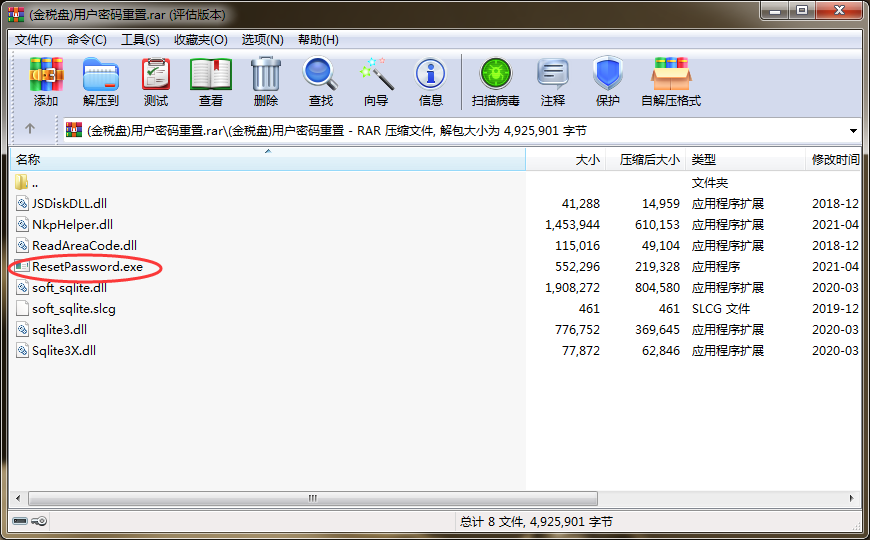Select the file sqlite3.dll
This screenshot has width=870, height=540.
pyautogui.click(x=59, y=330)
